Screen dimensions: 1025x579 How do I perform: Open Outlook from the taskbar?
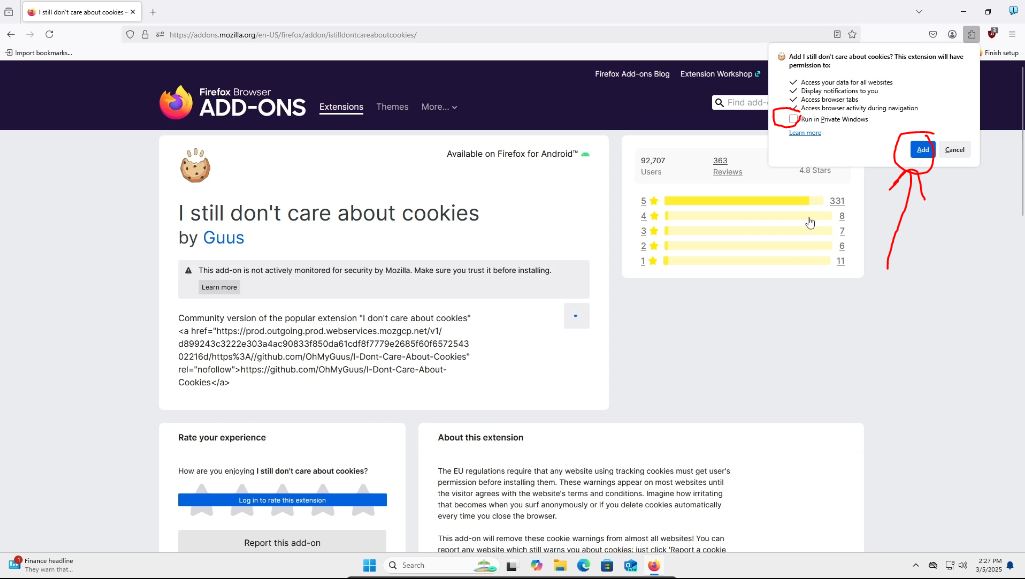[631, 565]
